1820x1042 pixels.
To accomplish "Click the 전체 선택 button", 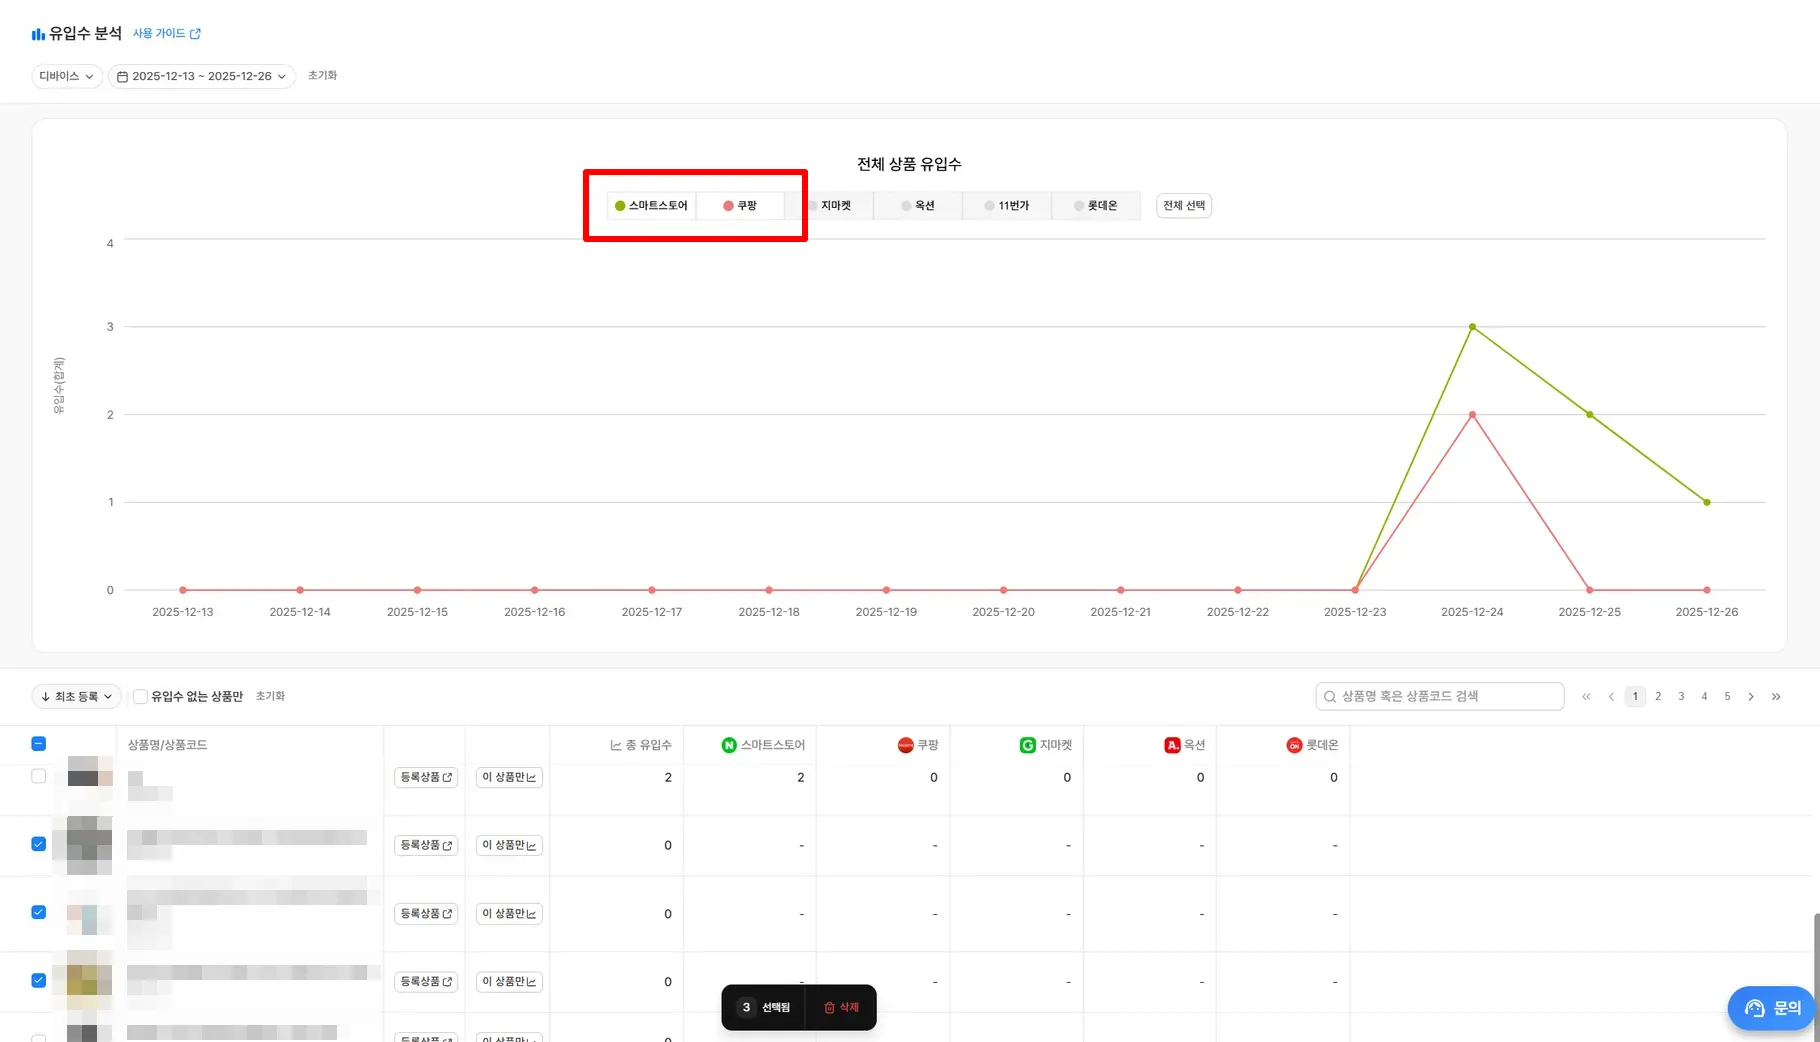I will pyautogui.click(x=1184, y=206).
